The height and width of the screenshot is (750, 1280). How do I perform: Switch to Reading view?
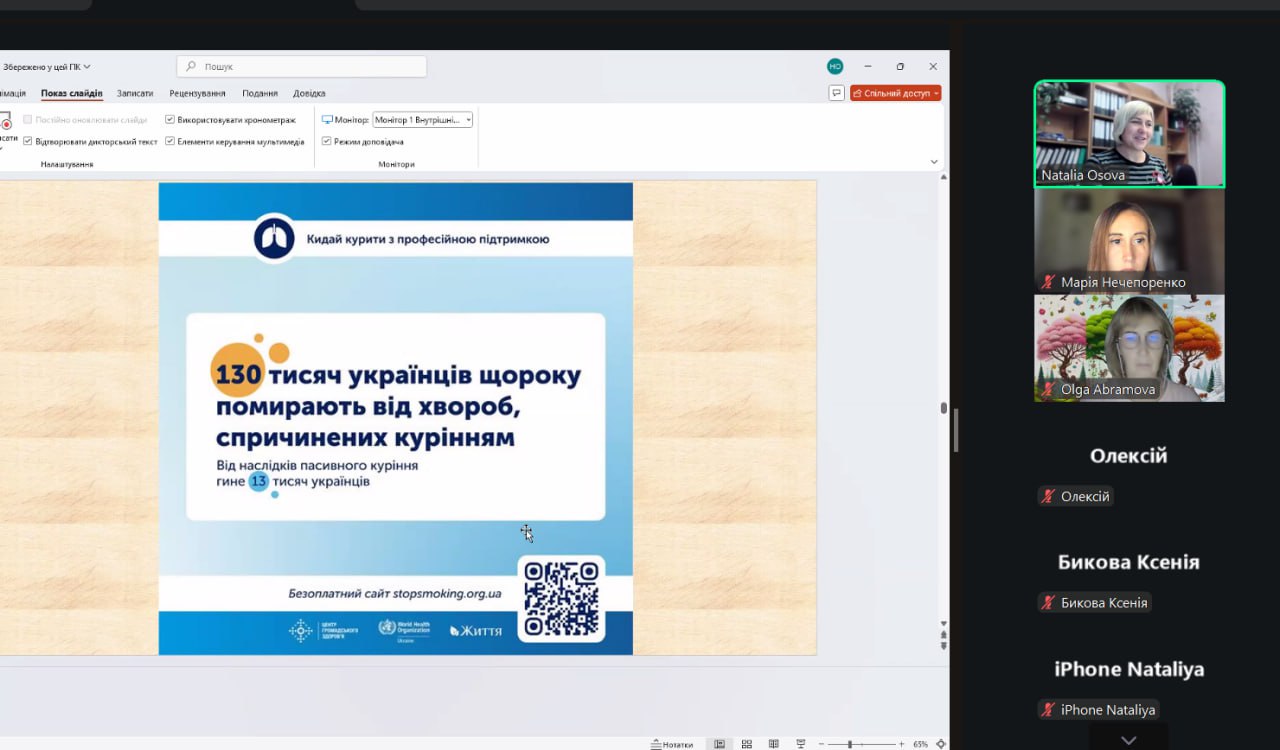(773, 744)
